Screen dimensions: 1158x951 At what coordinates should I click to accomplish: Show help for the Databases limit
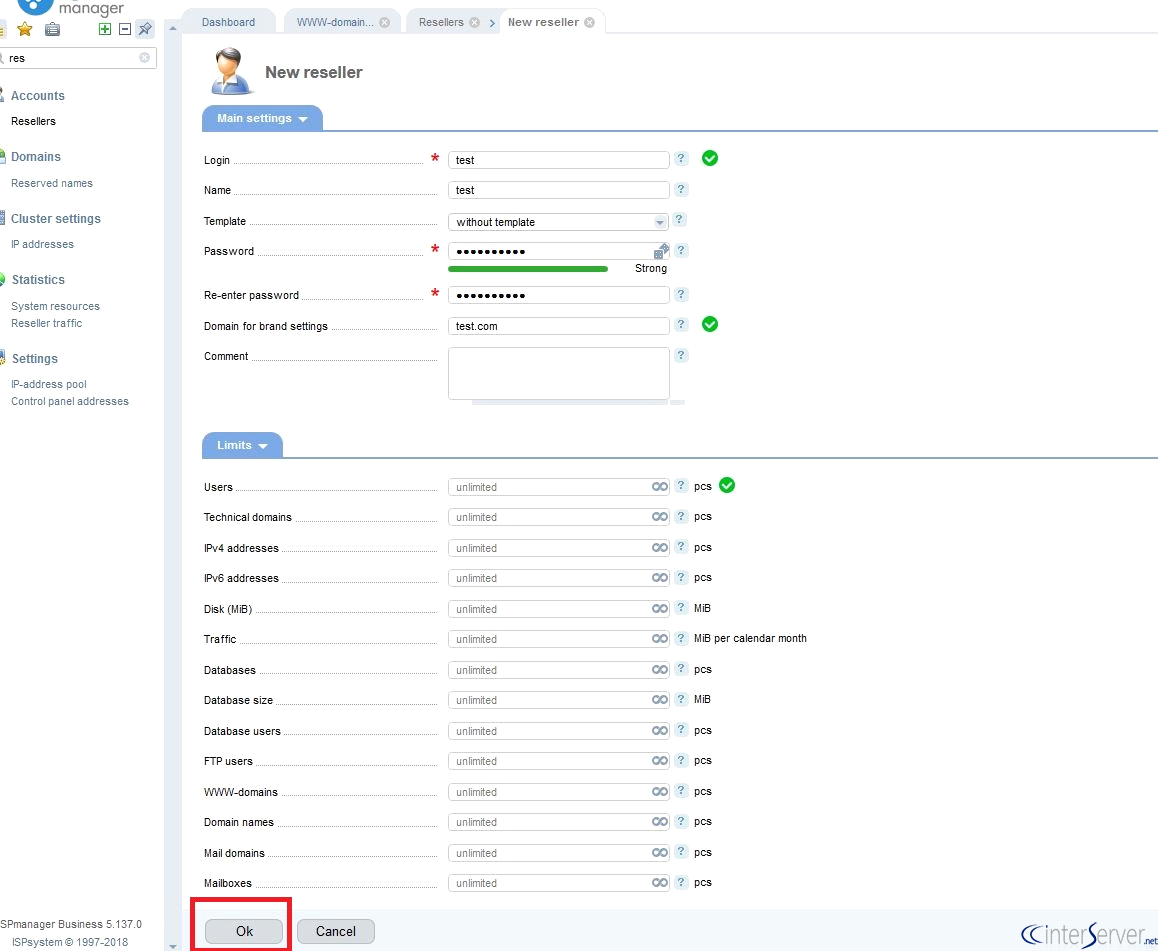click(681, 669)
